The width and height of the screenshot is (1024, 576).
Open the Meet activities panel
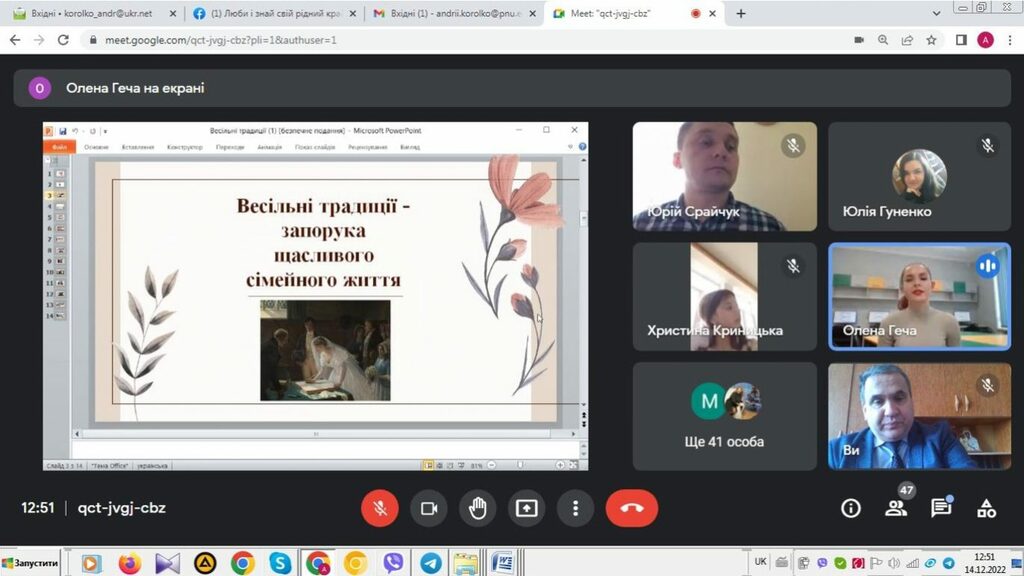coord(986,508)
